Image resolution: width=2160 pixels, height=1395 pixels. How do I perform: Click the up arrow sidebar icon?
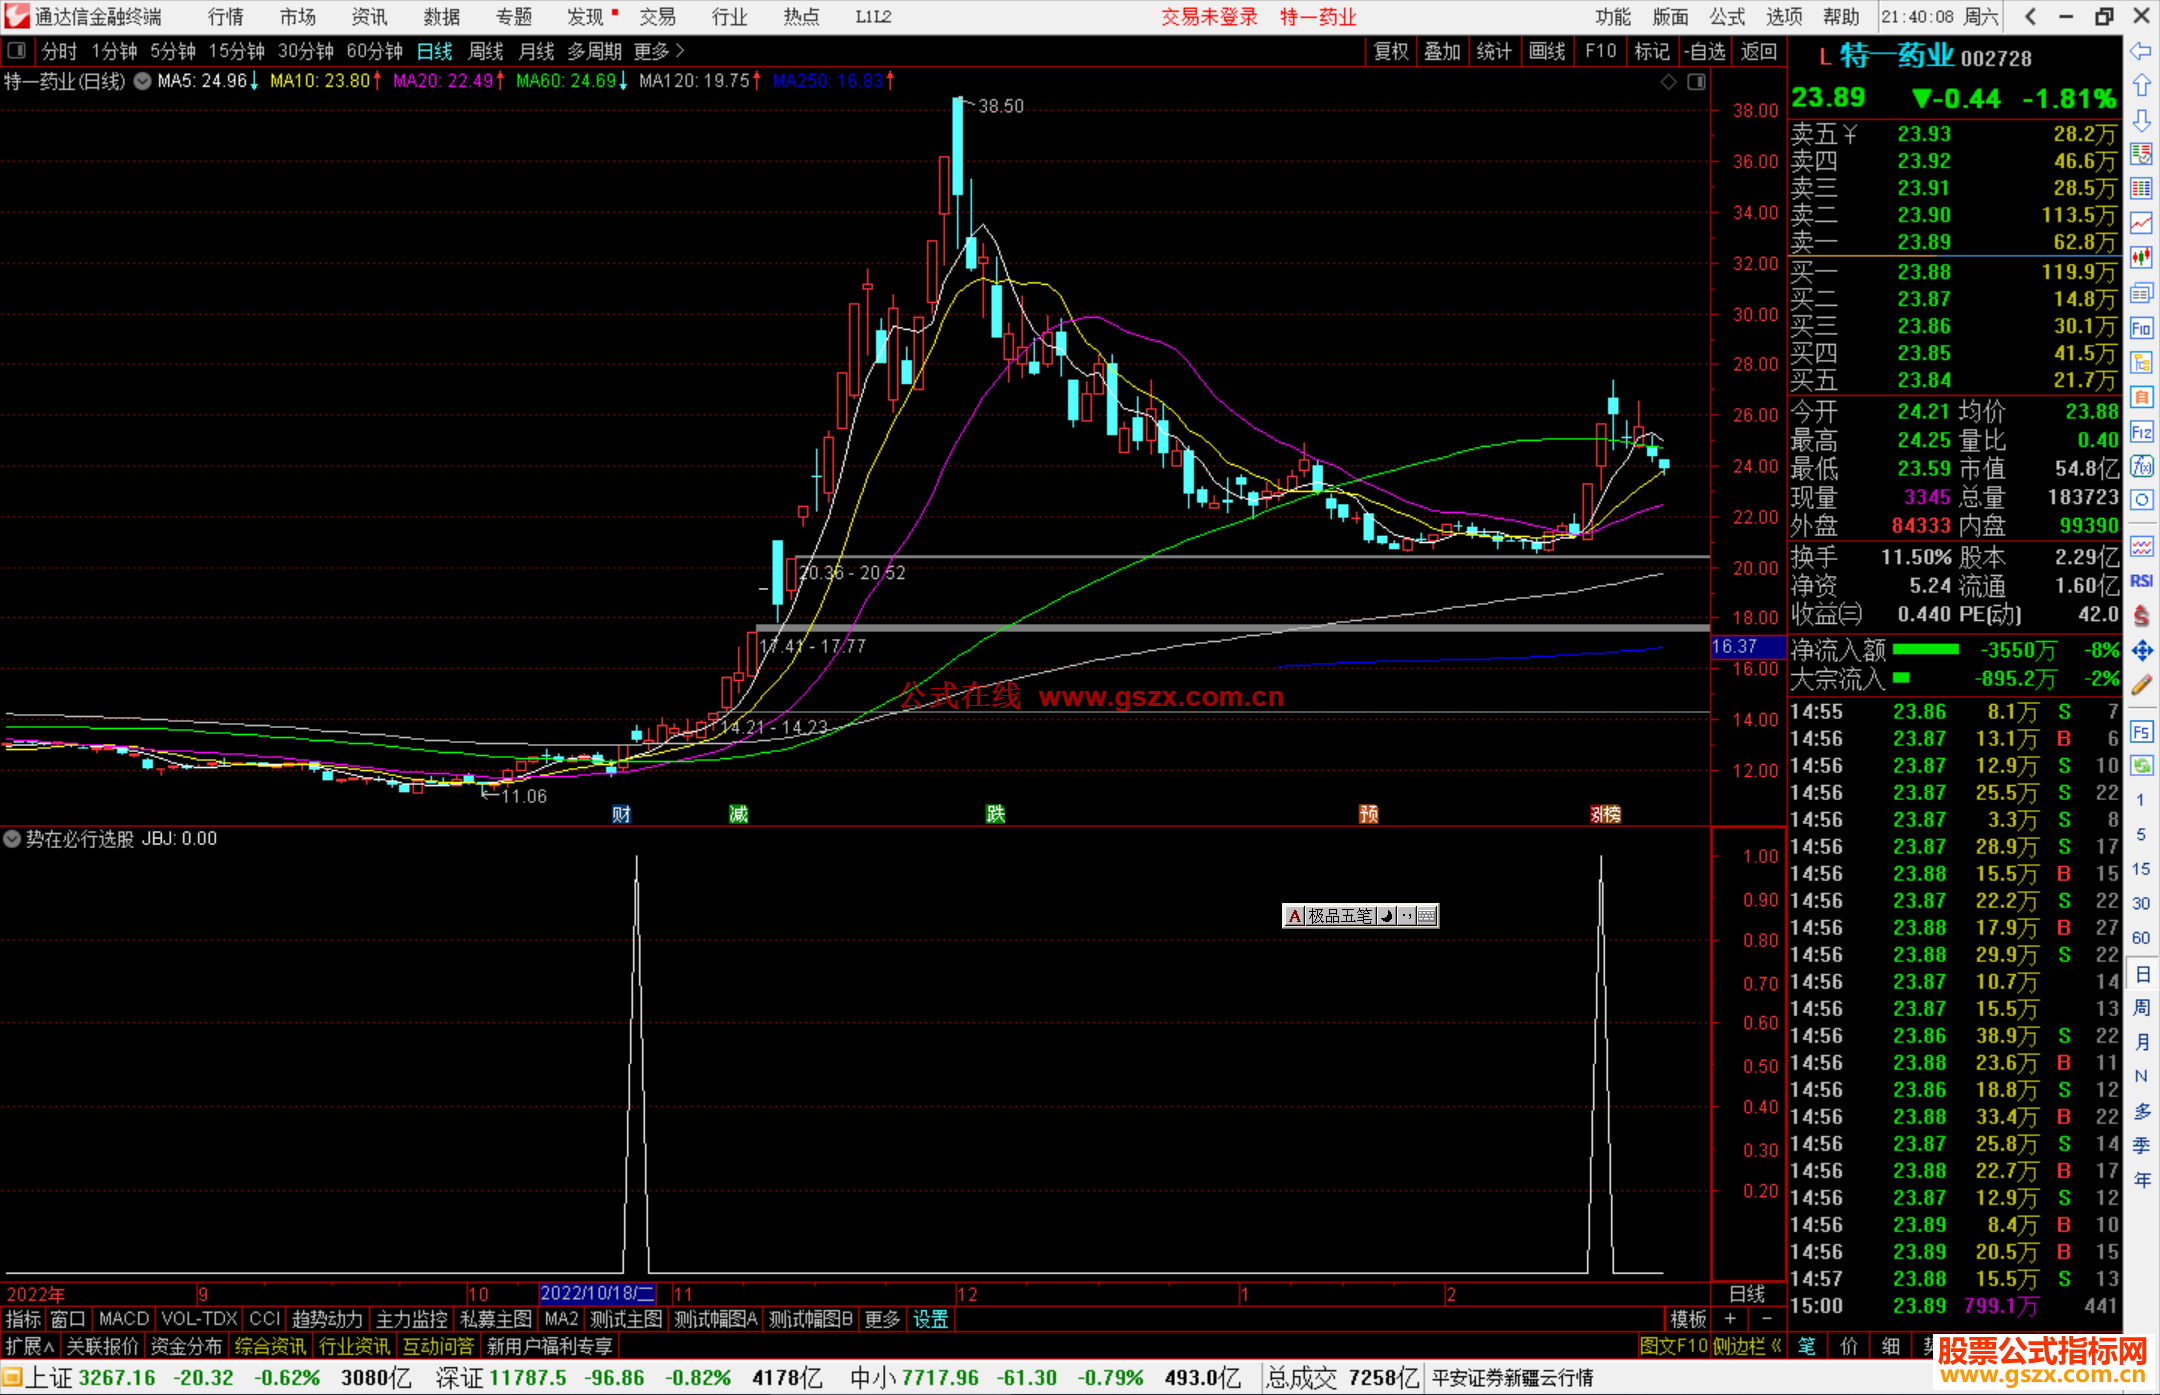(2141, 85)
